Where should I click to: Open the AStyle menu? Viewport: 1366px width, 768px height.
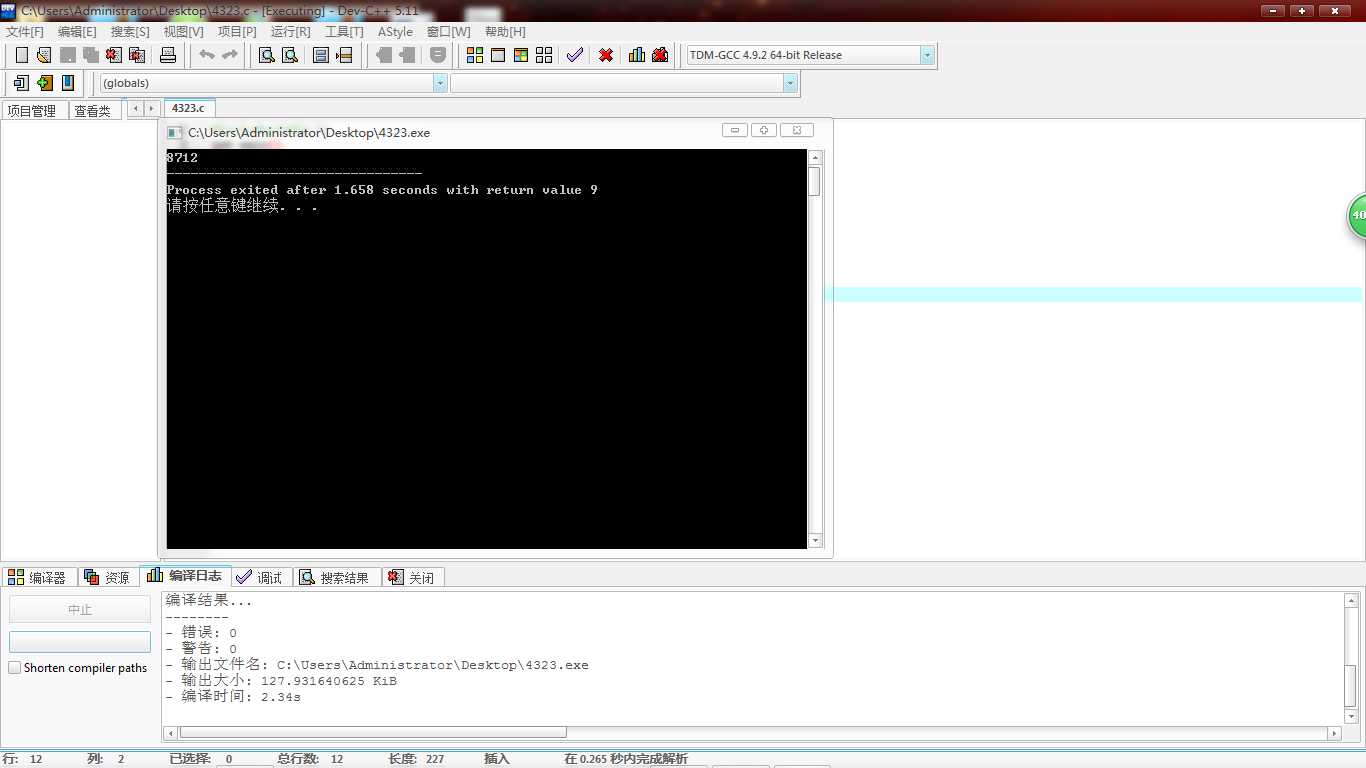395,32
